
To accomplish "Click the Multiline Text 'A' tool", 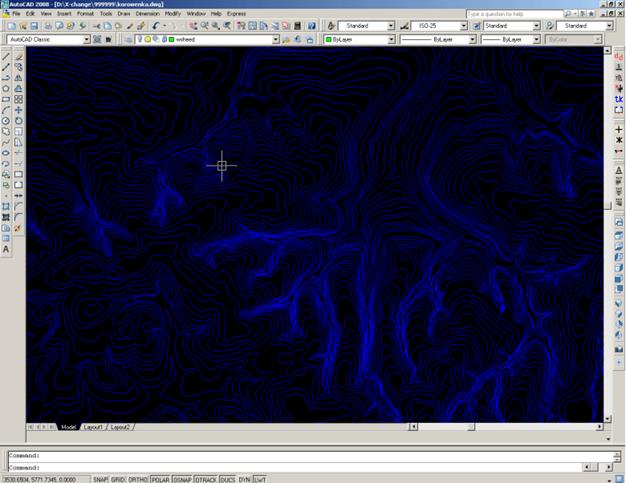I will (6, 249).
